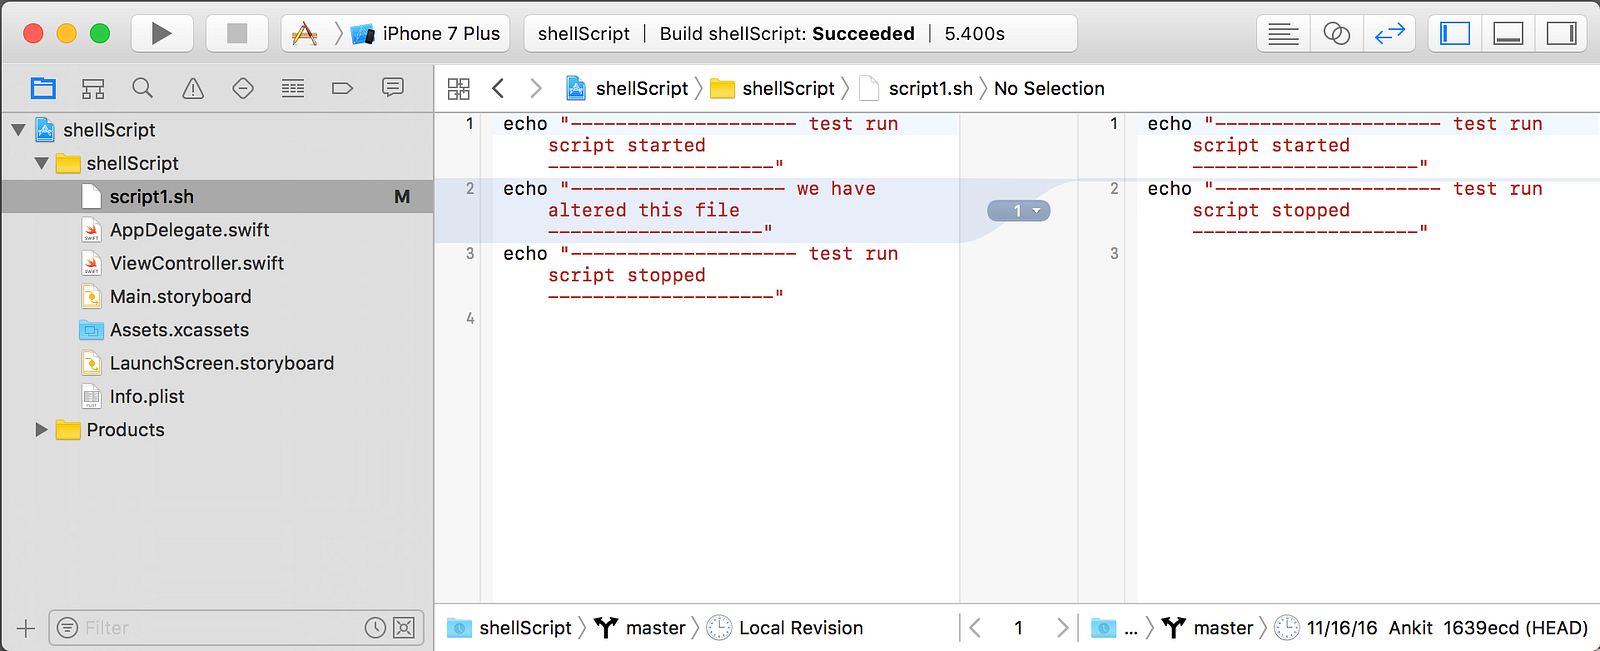Image resolution: width=1600 pixels, height=651 pixels.
Task: Switch to the Assistant editor
Action: point(1336,33)
